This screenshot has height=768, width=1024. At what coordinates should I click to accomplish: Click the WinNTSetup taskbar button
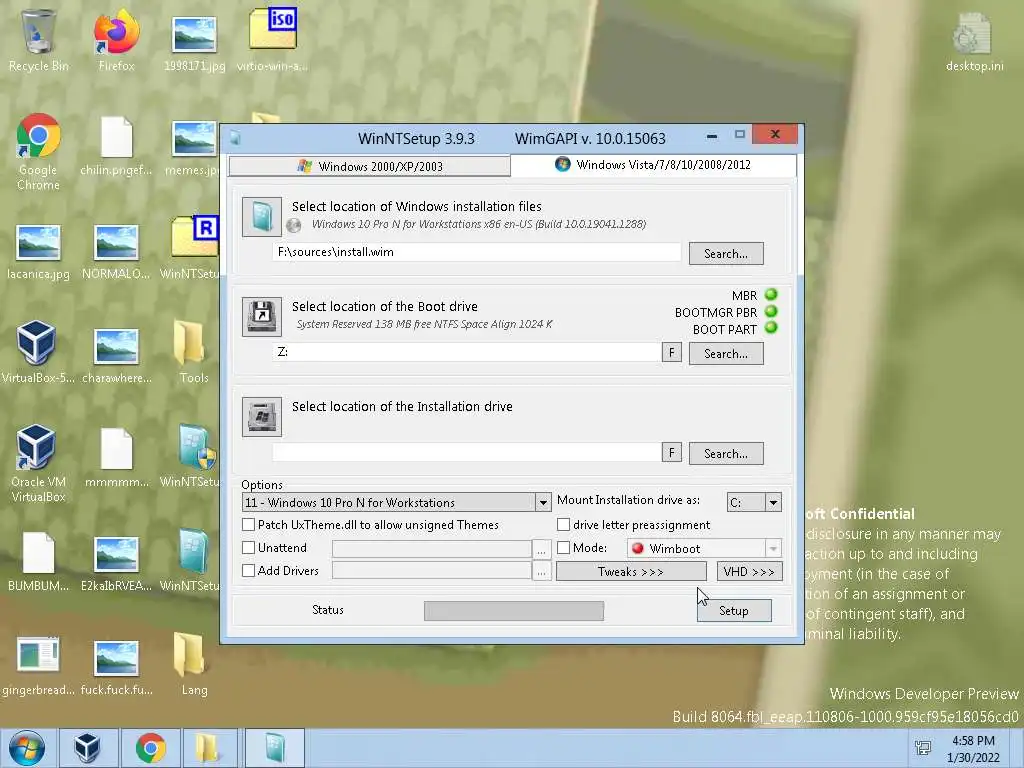pos(275,748)
